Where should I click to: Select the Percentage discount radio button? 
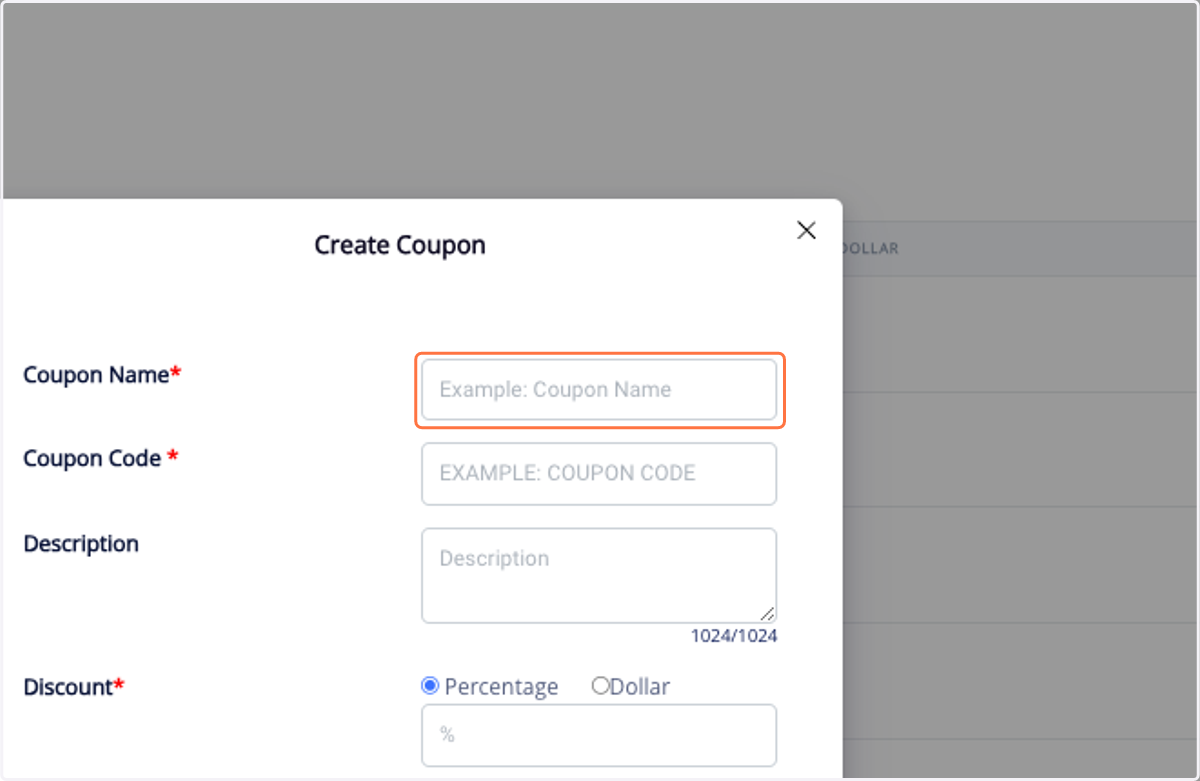coord(430,686)
